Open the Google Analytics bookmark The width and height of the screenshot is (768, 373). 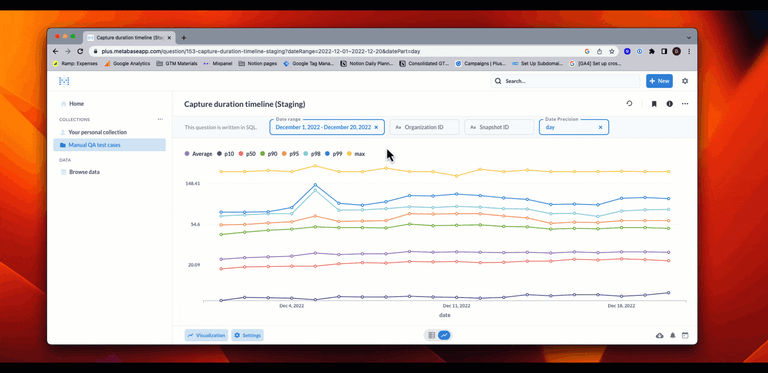[127, 64]
